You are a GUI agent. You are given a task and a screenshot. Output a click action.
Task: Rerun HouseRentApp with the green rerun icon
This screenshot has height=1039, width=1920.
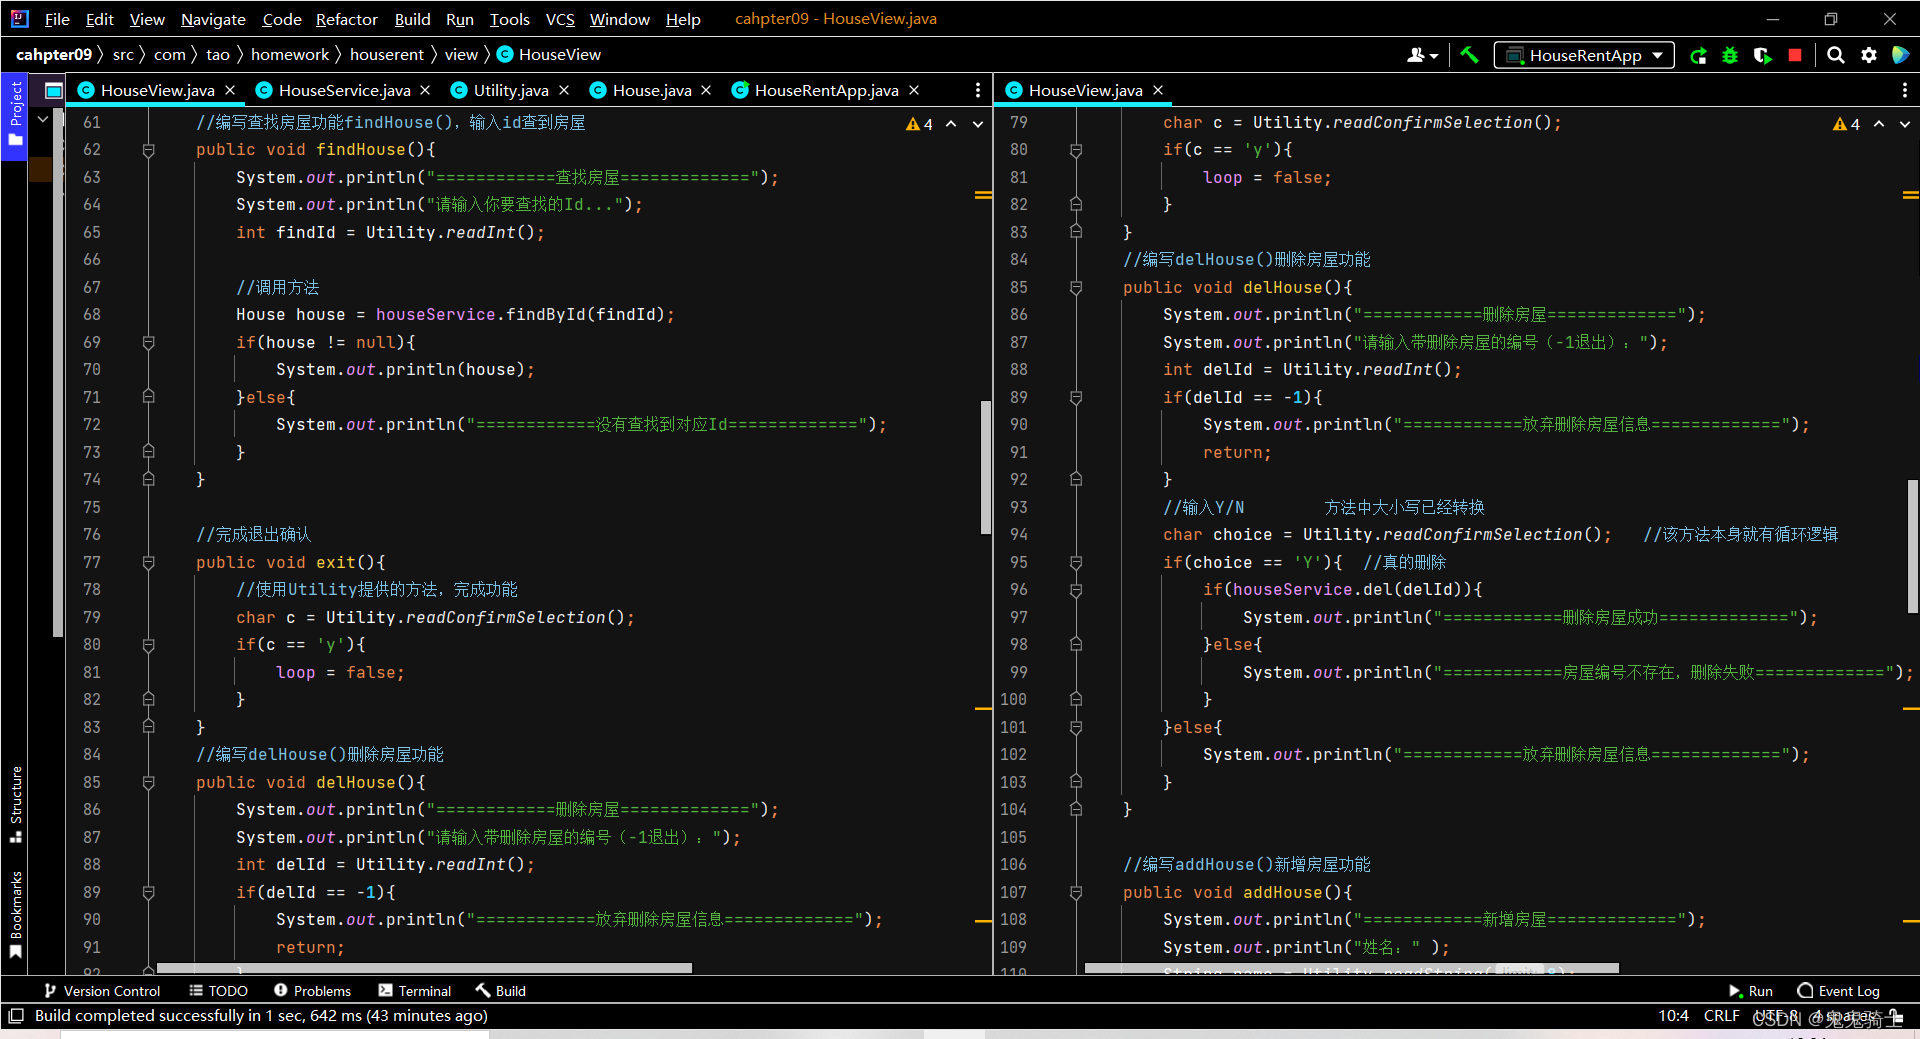pyautogui.click(x=1698, y=56)
